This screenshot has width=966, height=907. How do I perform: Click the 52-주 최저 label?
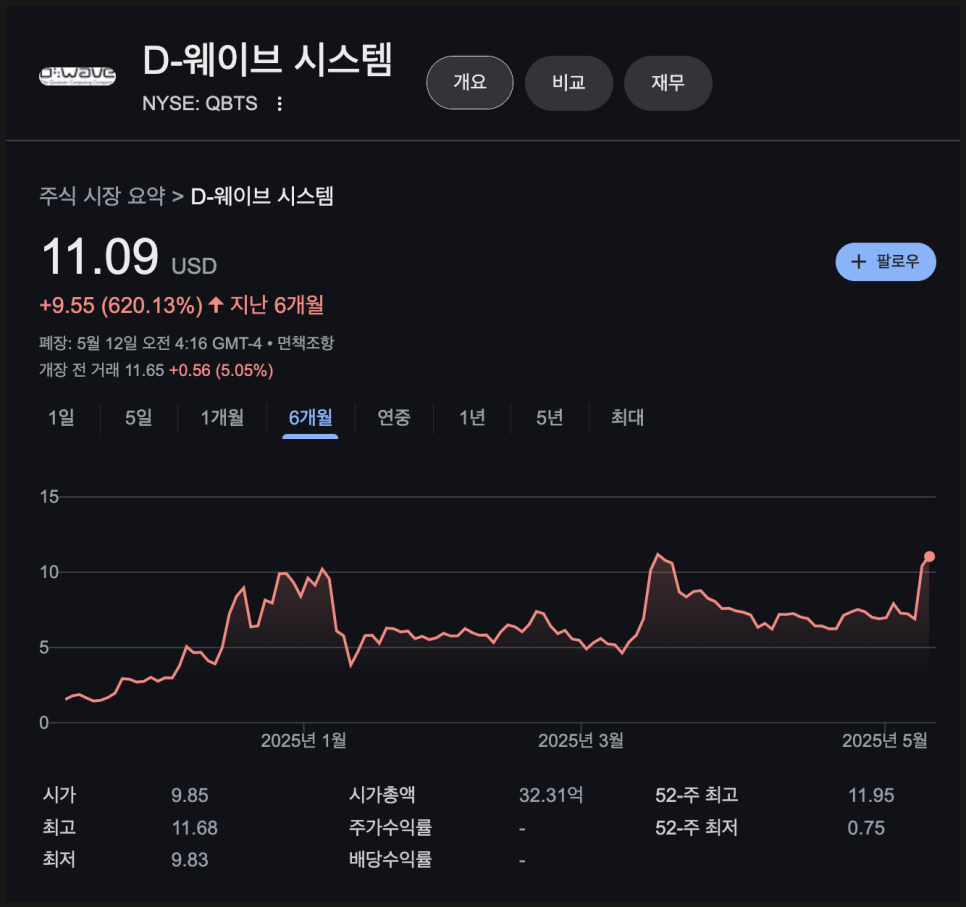click(697, 827)
